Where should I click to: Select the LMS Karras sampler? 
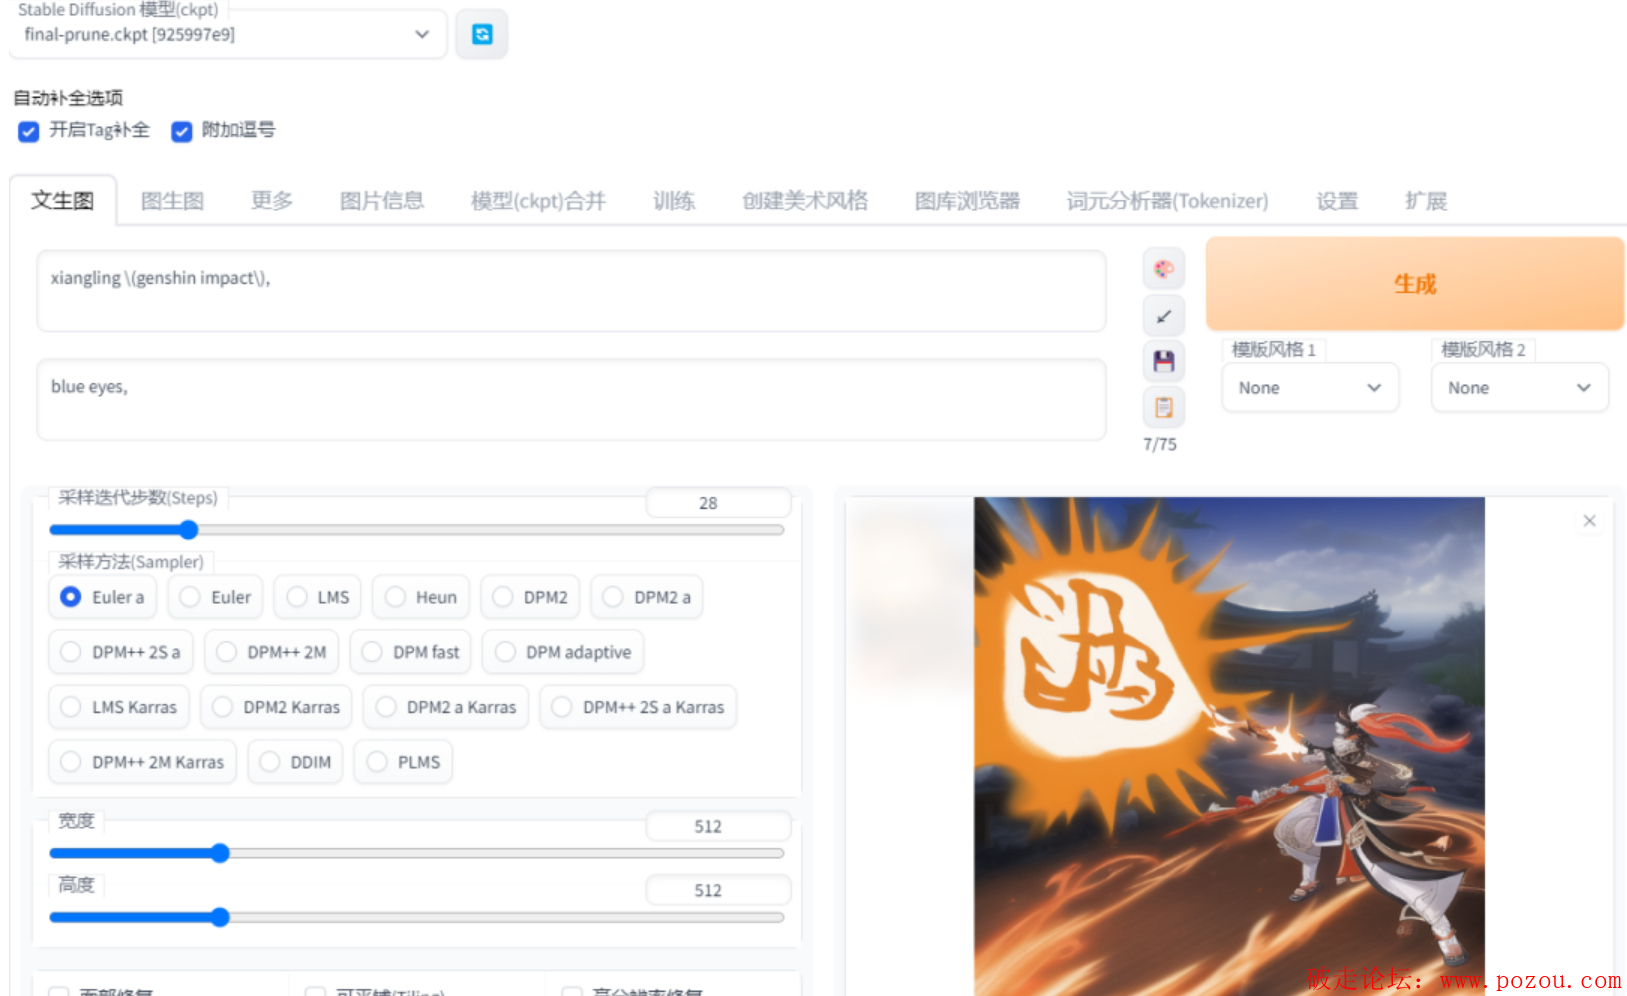pyautogui.click(x=119, y=707)
